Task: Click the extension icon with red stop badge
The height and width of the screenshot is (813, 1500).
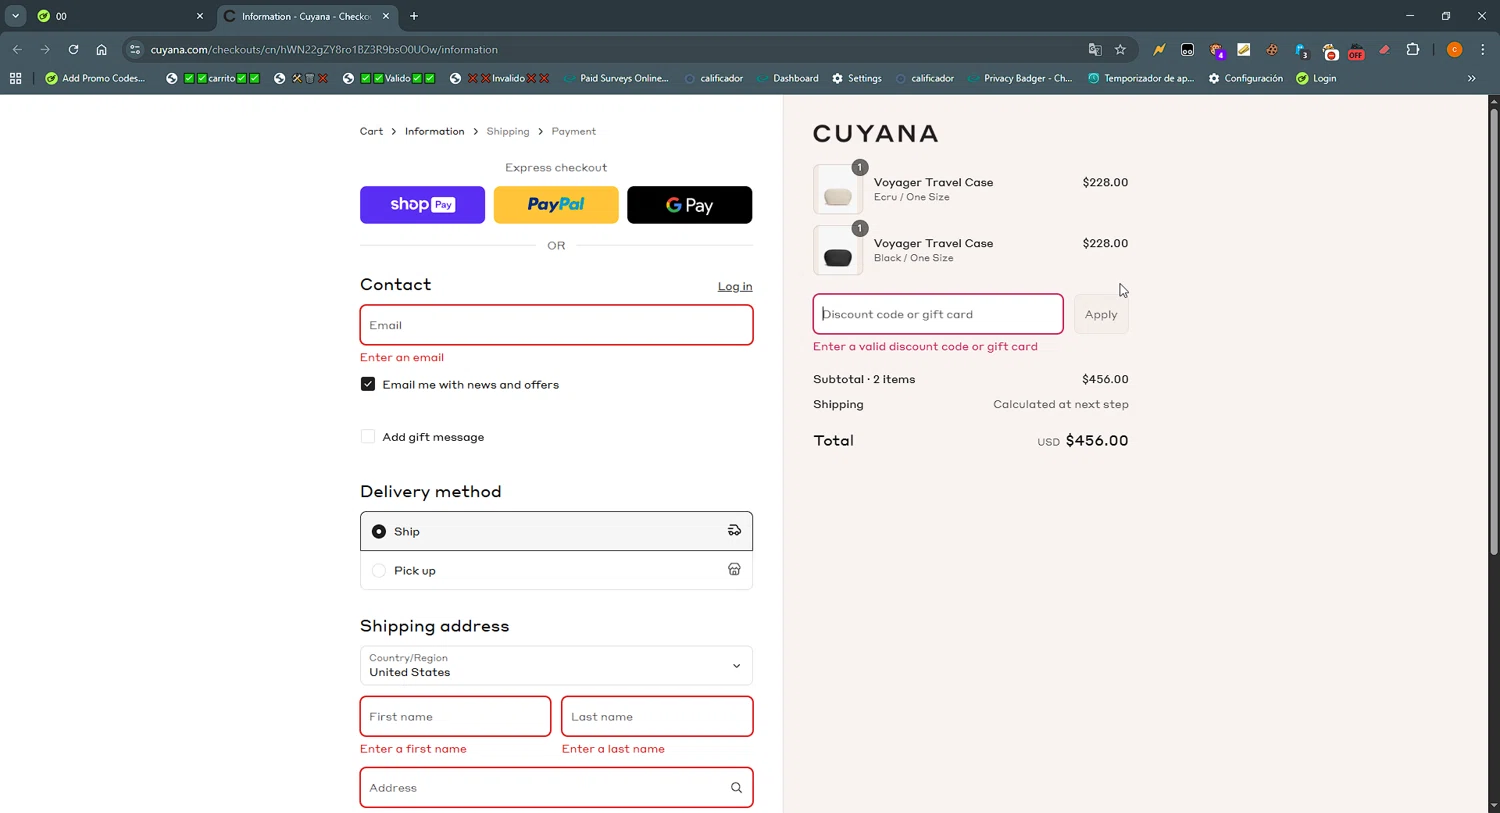Action: 1329,50
